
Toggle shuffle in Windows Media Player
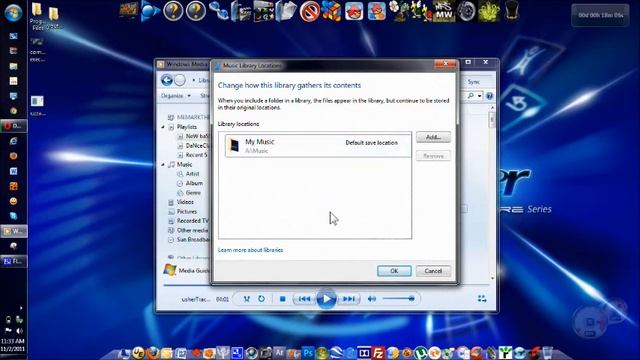pyautogui.click(x=247, y=299)
